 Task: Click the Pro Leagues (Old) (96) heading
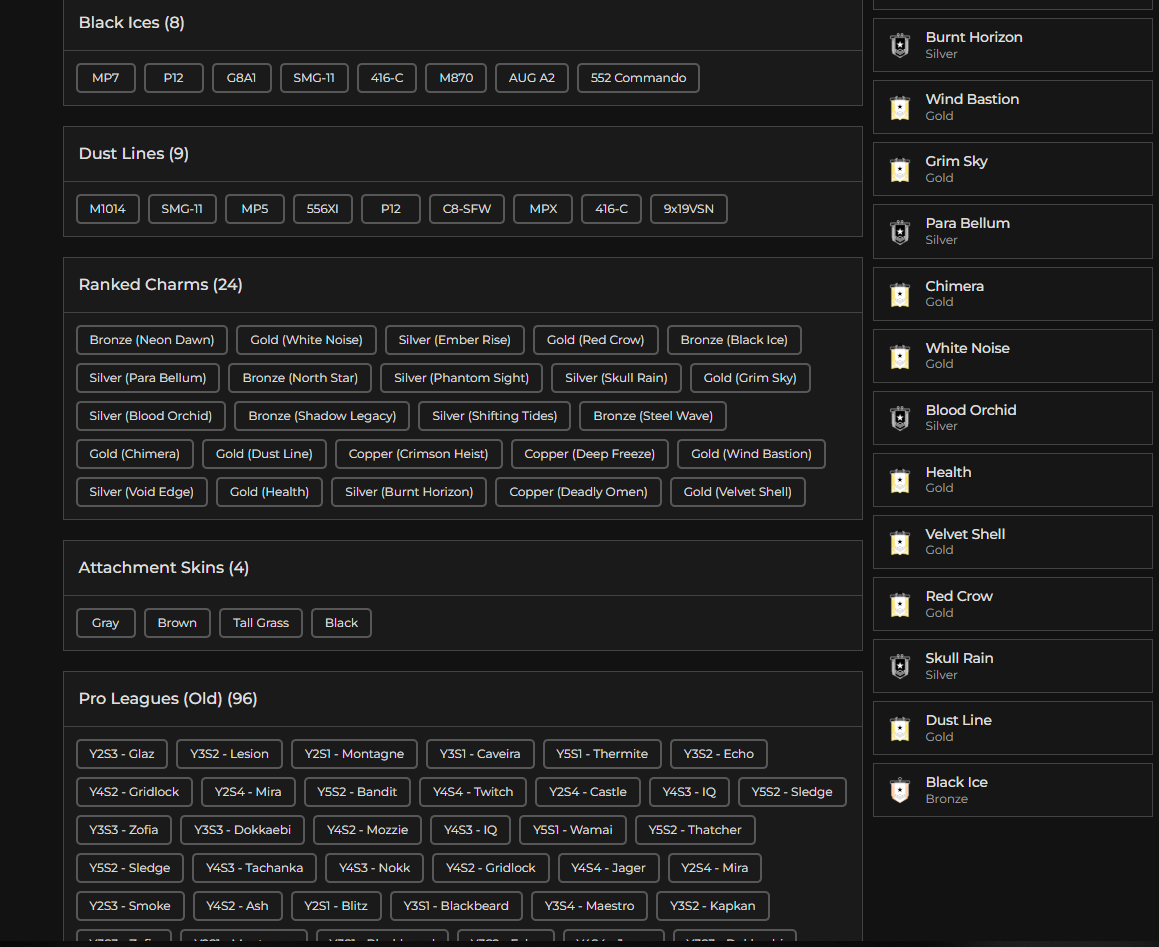pos(168,699)
